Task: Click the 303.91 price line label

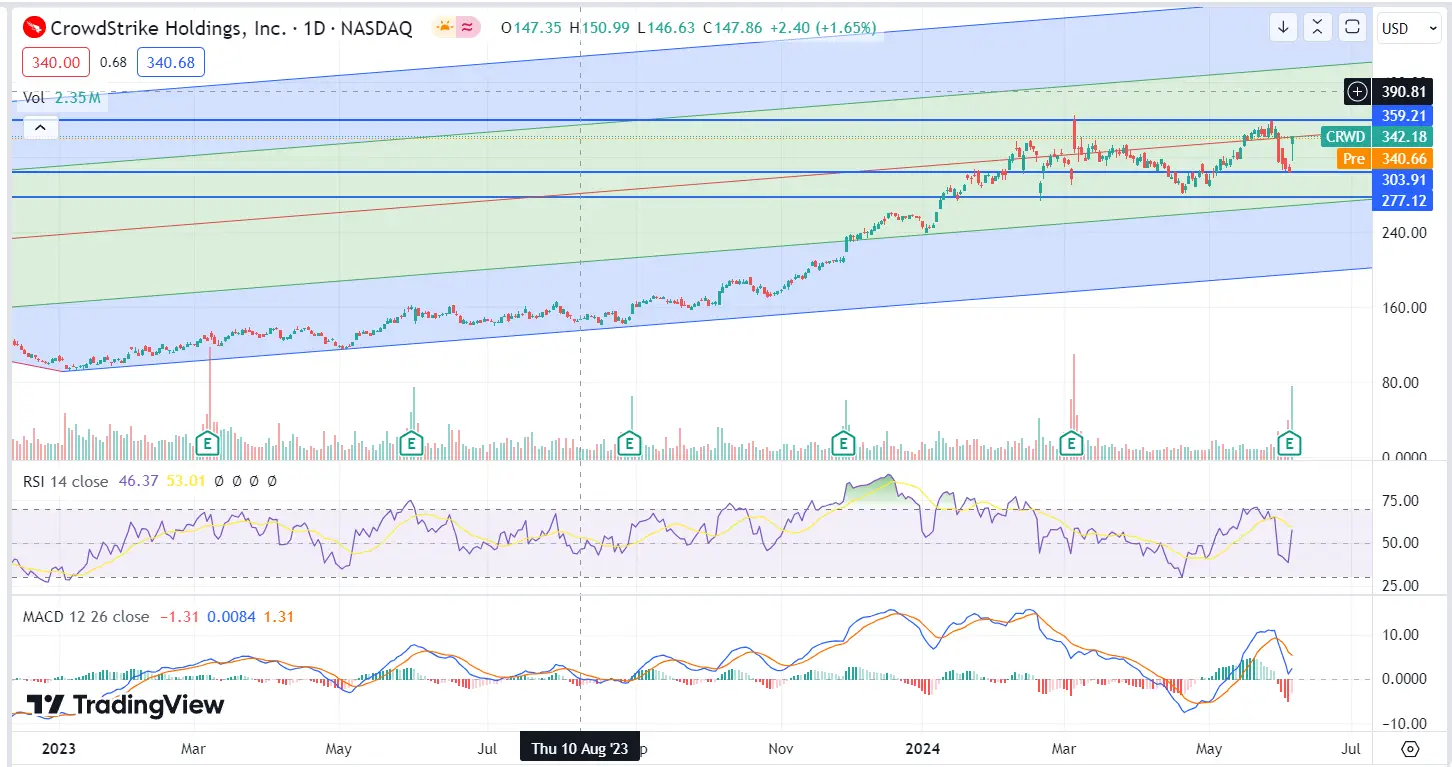Action: (1401, 180)
